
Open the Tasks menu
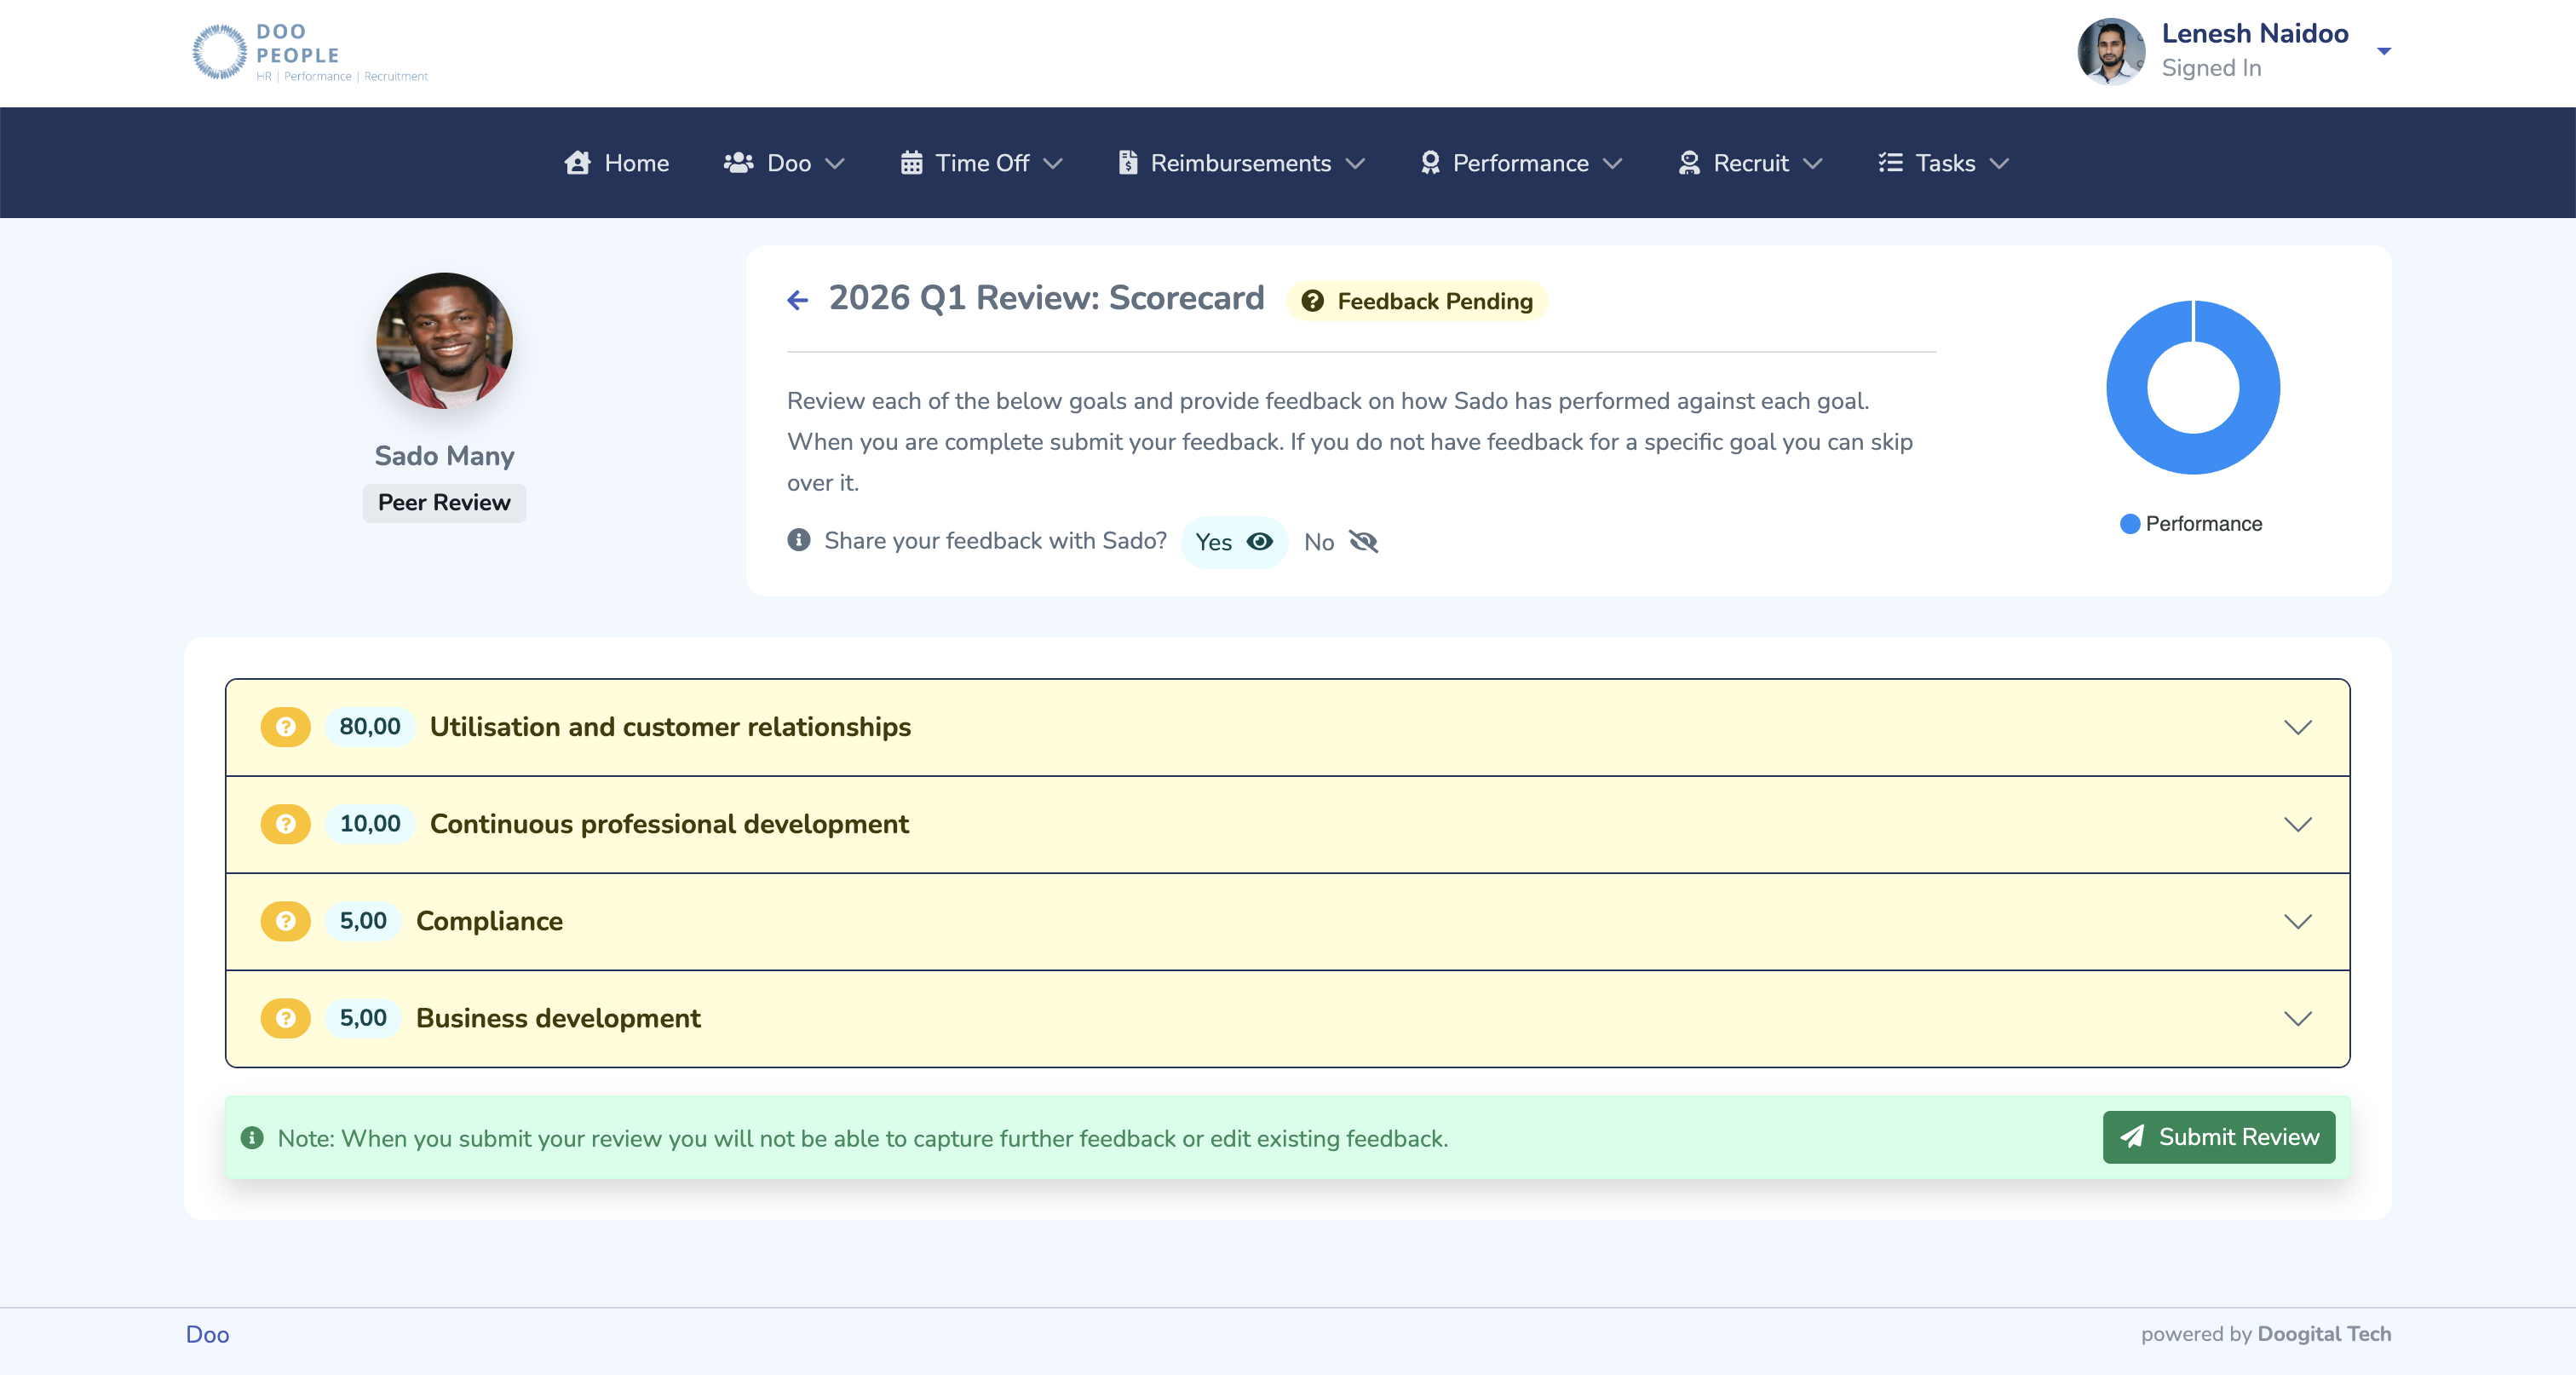tap(1944, 163)
